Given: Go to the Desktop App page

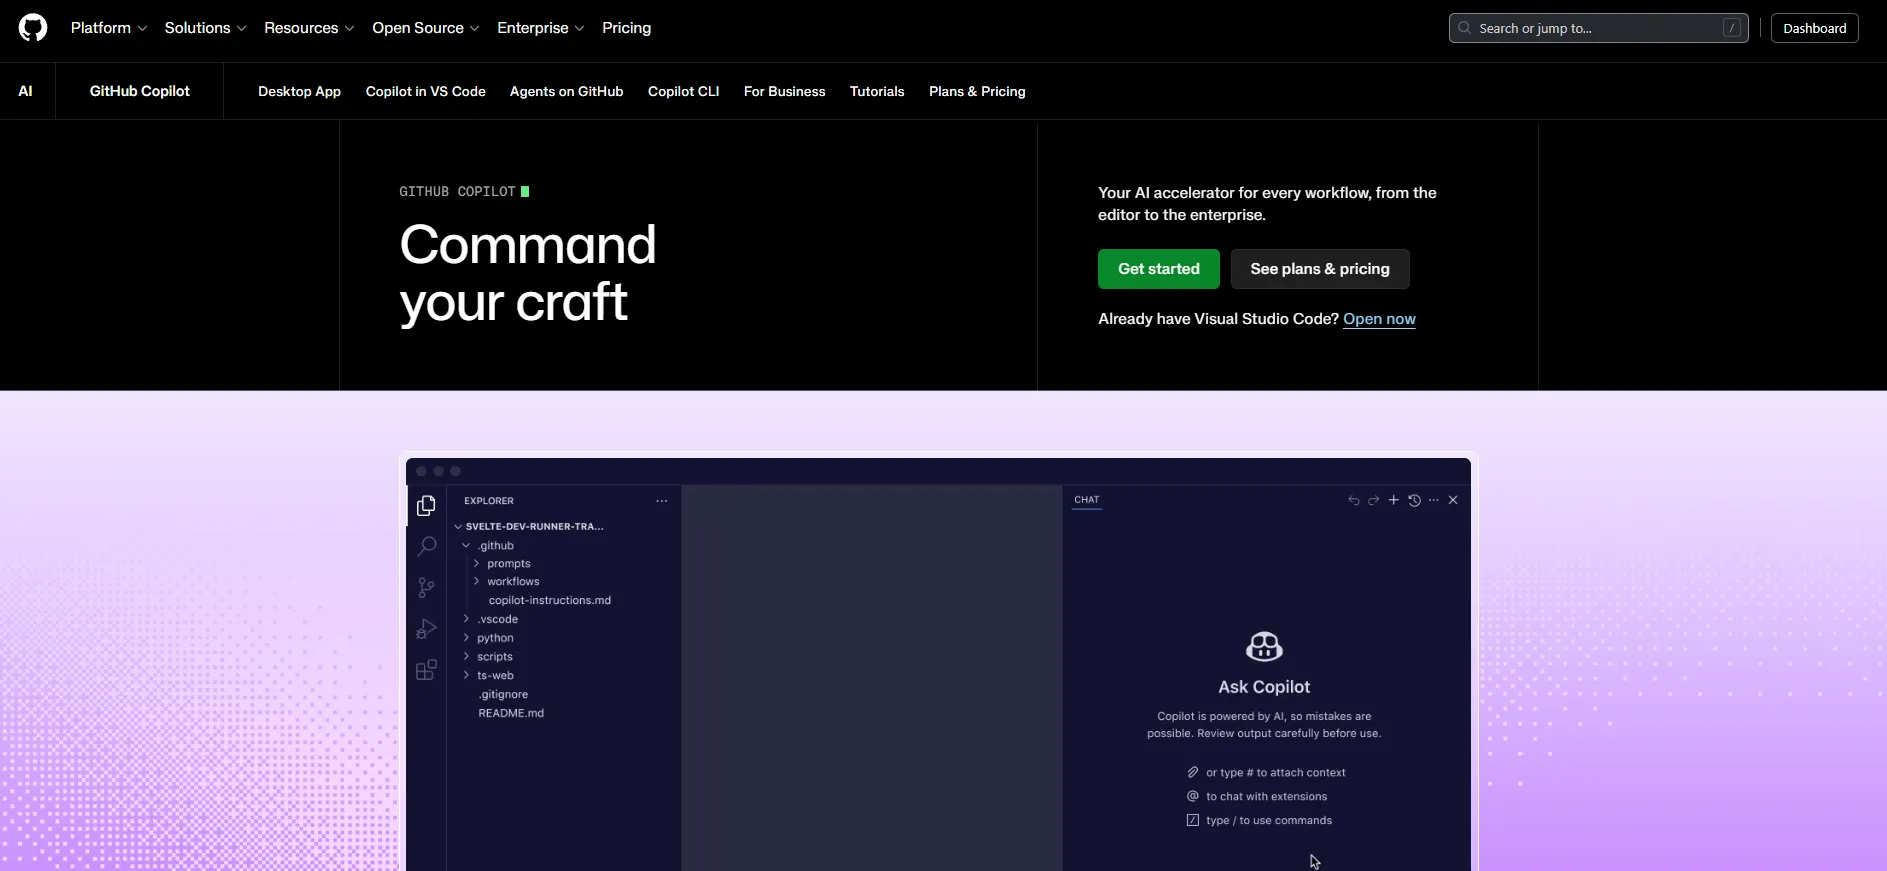Looking at the screenshot, I should click(299, 91).
